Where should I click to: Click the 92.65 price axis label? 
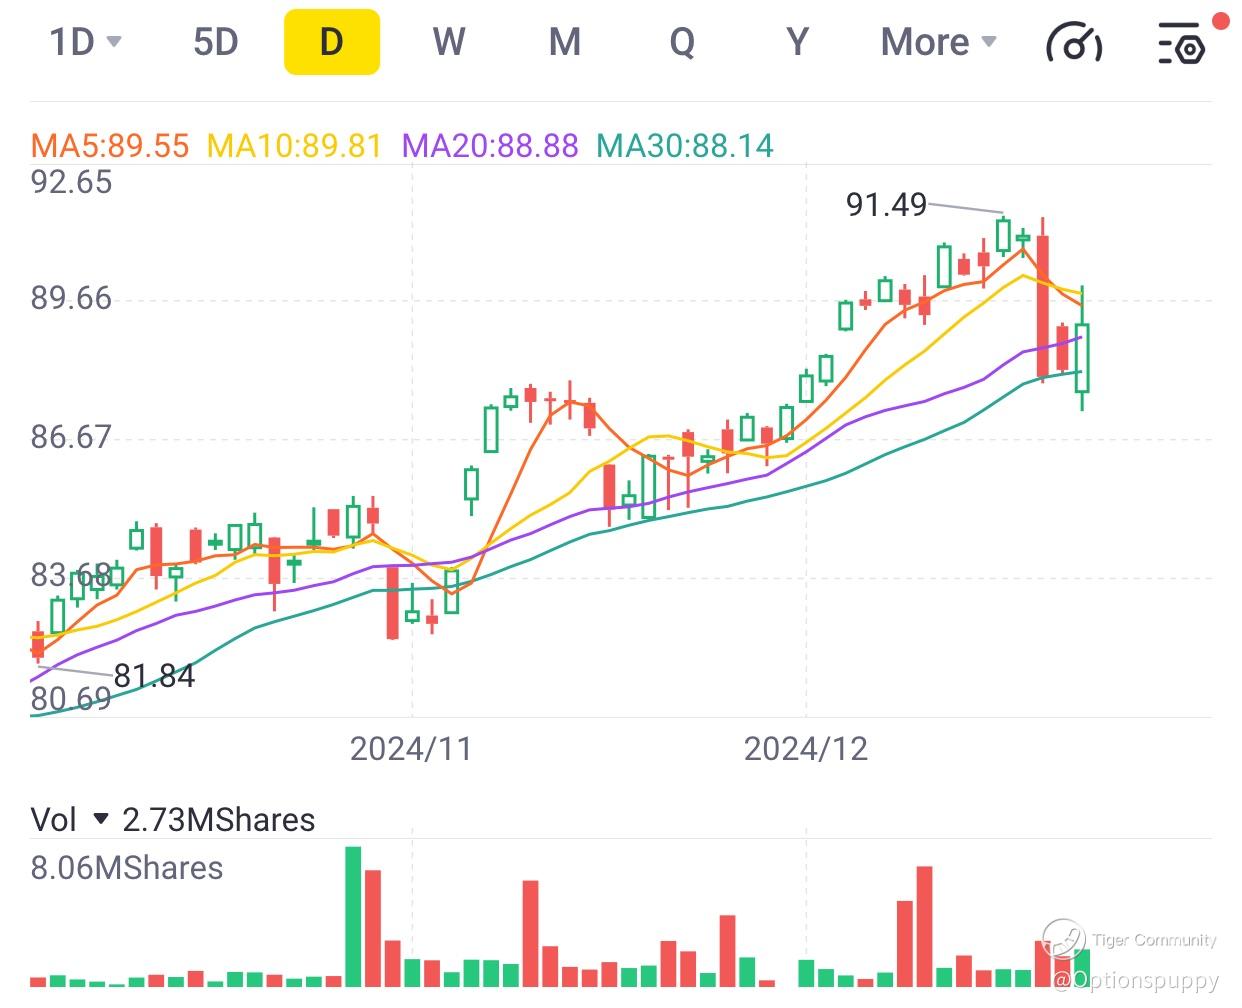pos(71,182)
